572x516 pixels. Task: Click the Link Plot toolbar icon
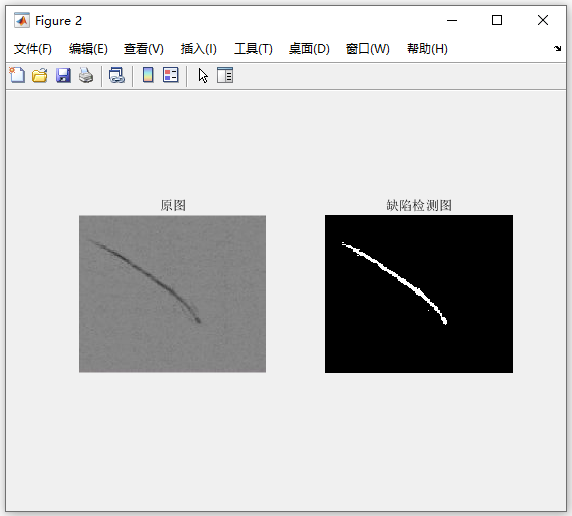(117, 76)
